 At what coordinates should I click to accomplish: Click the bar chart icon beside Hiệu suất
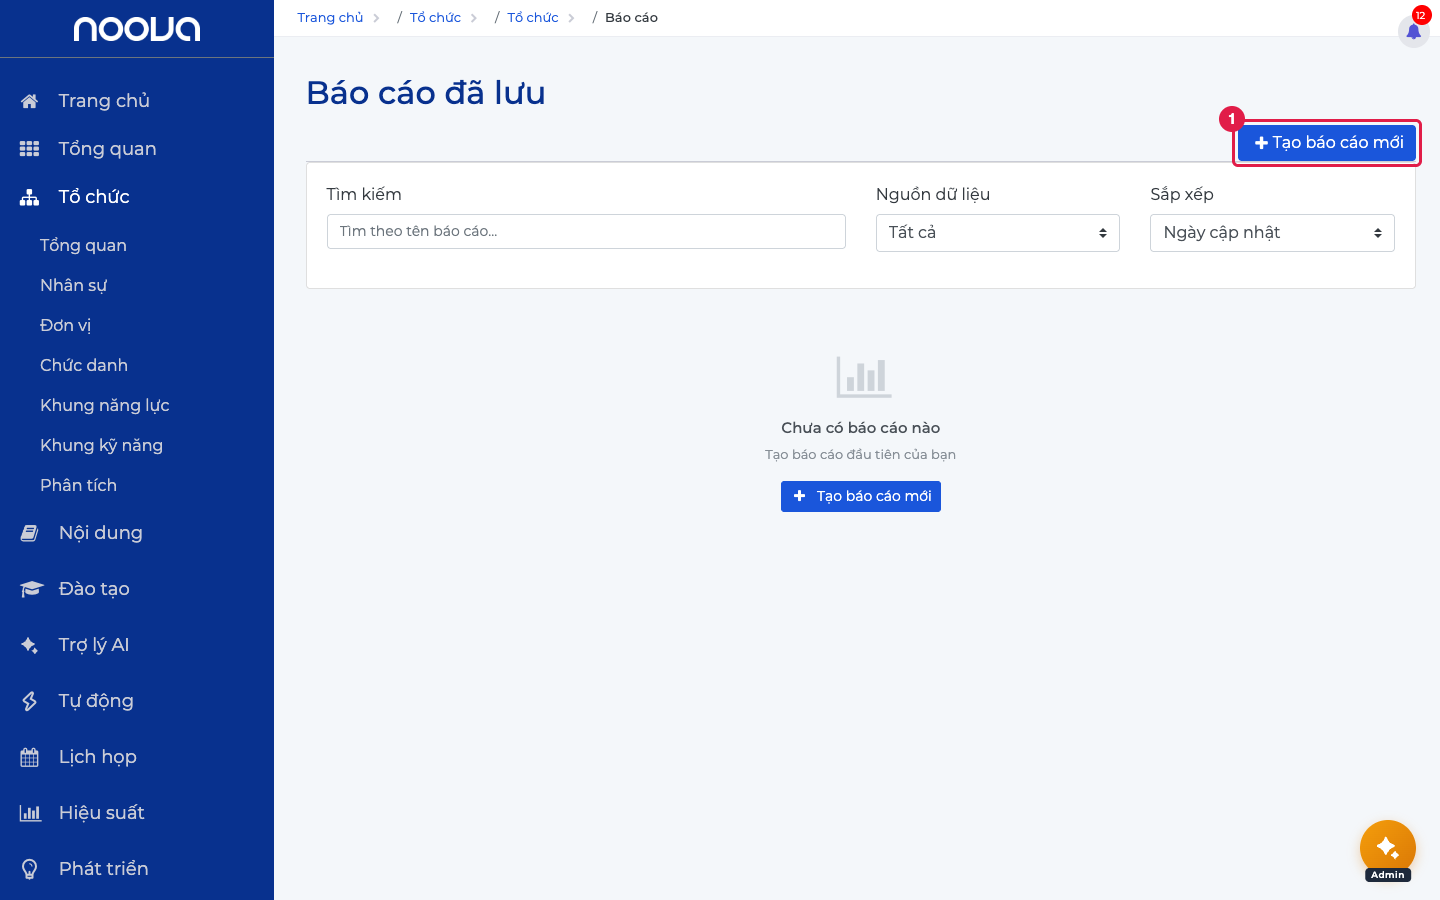click(31, 813)
